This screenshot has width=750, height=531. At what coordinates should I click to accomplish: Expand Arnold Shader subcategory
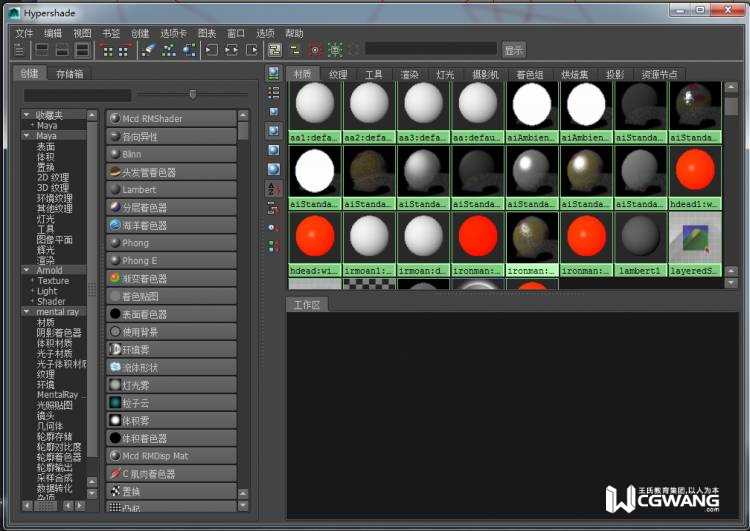(x=33, y=301)
